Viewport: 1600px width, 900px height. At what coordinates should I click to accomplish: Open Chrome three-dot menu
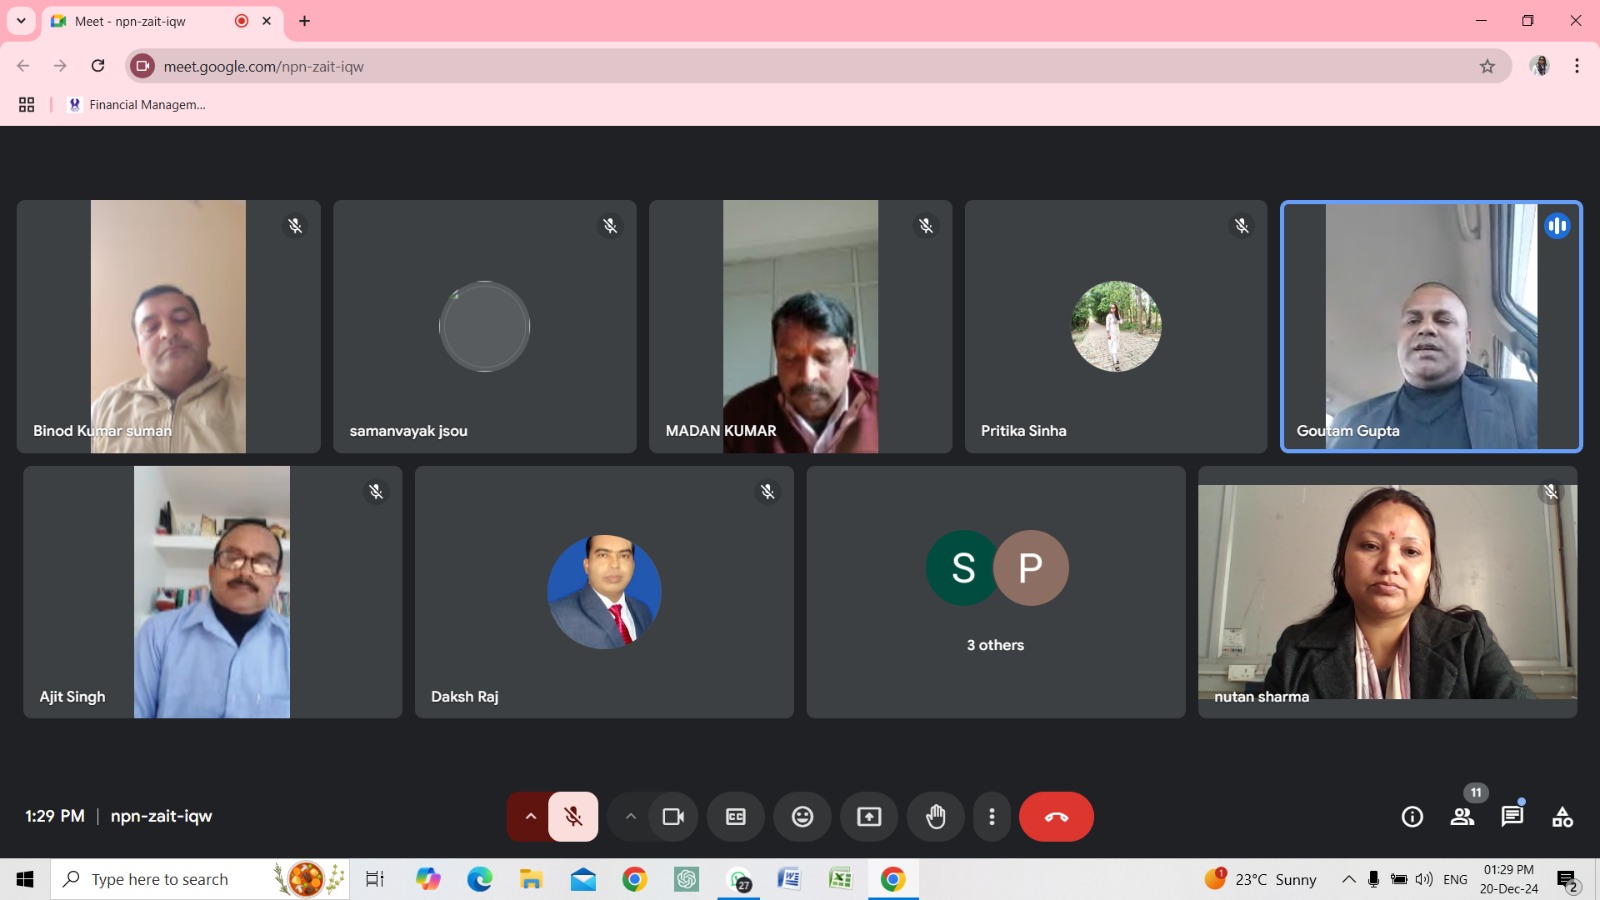click(x=1577, y=66)
